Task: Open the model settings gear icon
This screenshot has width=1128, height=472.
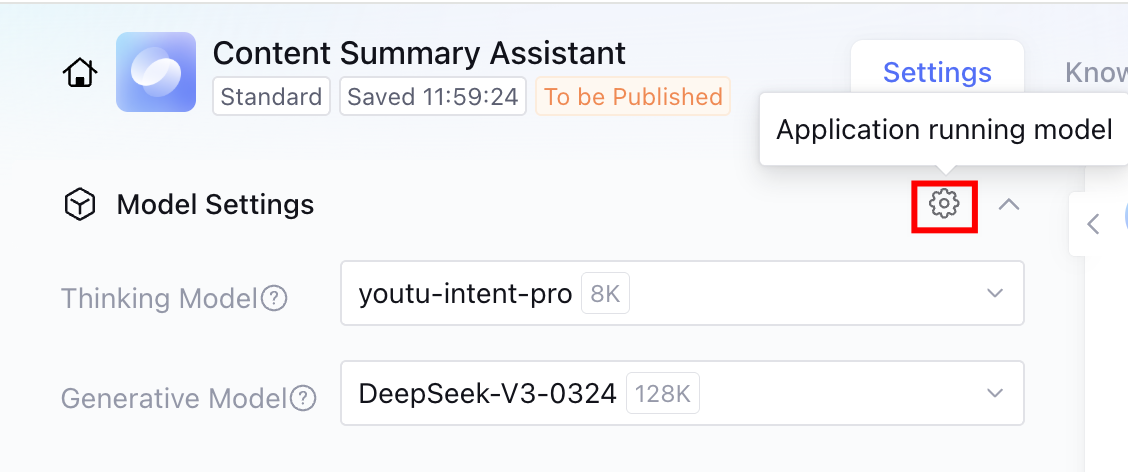Action: pos(944,204)
